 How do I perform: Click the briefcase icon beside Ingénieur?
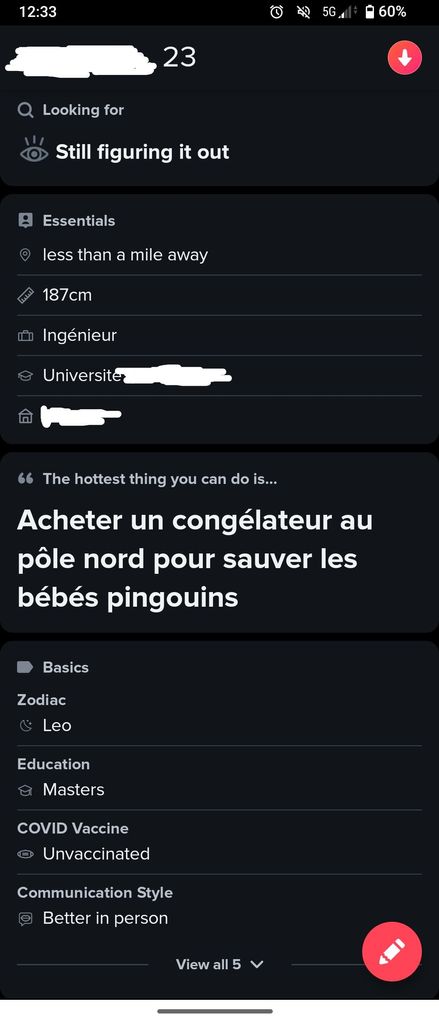[x=25, y=336]
